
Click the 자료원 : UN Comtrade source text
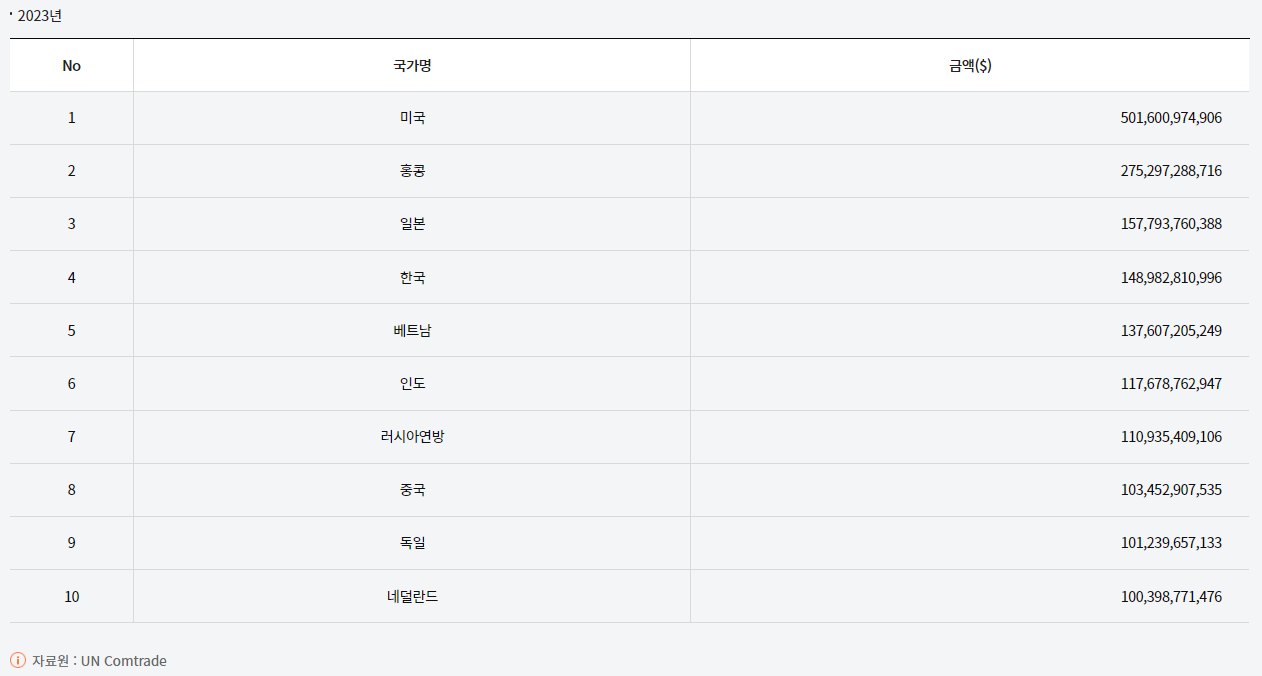(x=99, y=661)
